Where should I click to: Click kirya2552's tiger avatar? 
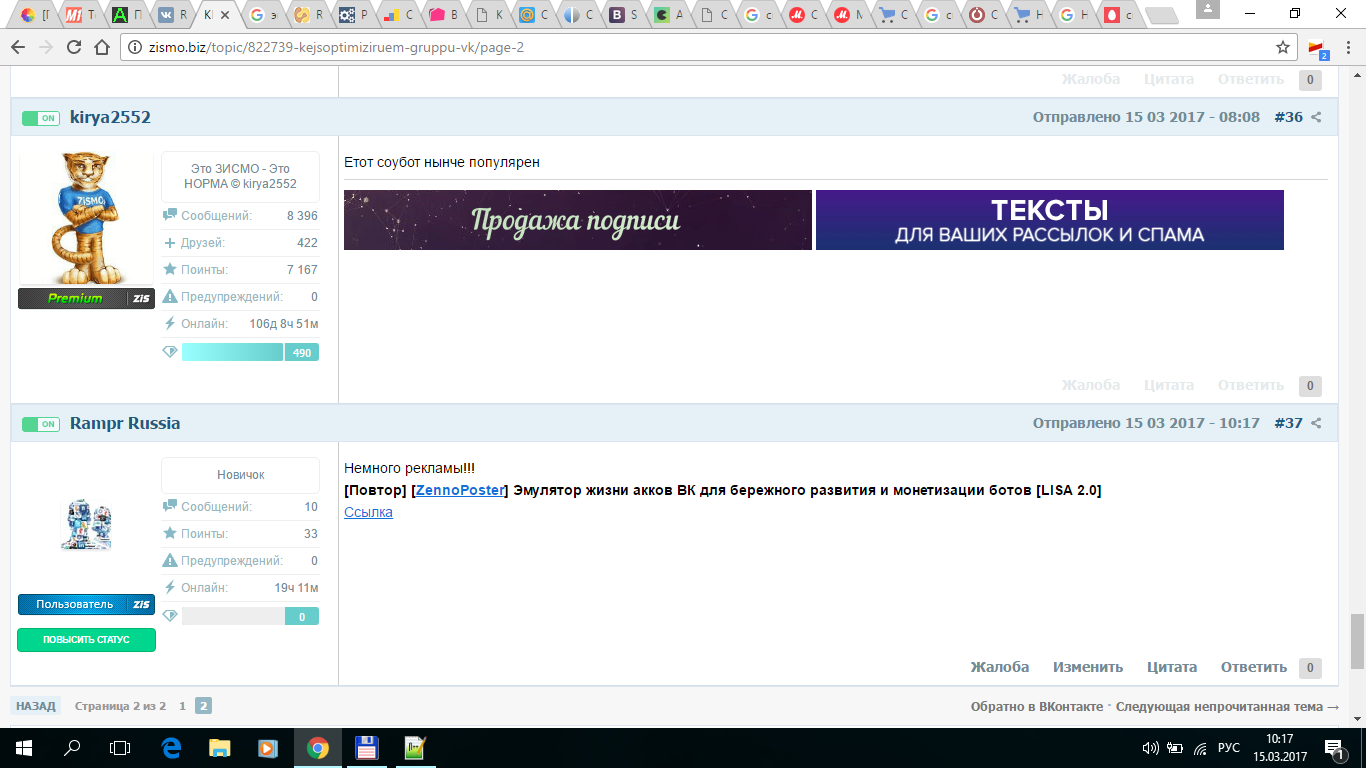pyautogui.click(x=86, y=218)
